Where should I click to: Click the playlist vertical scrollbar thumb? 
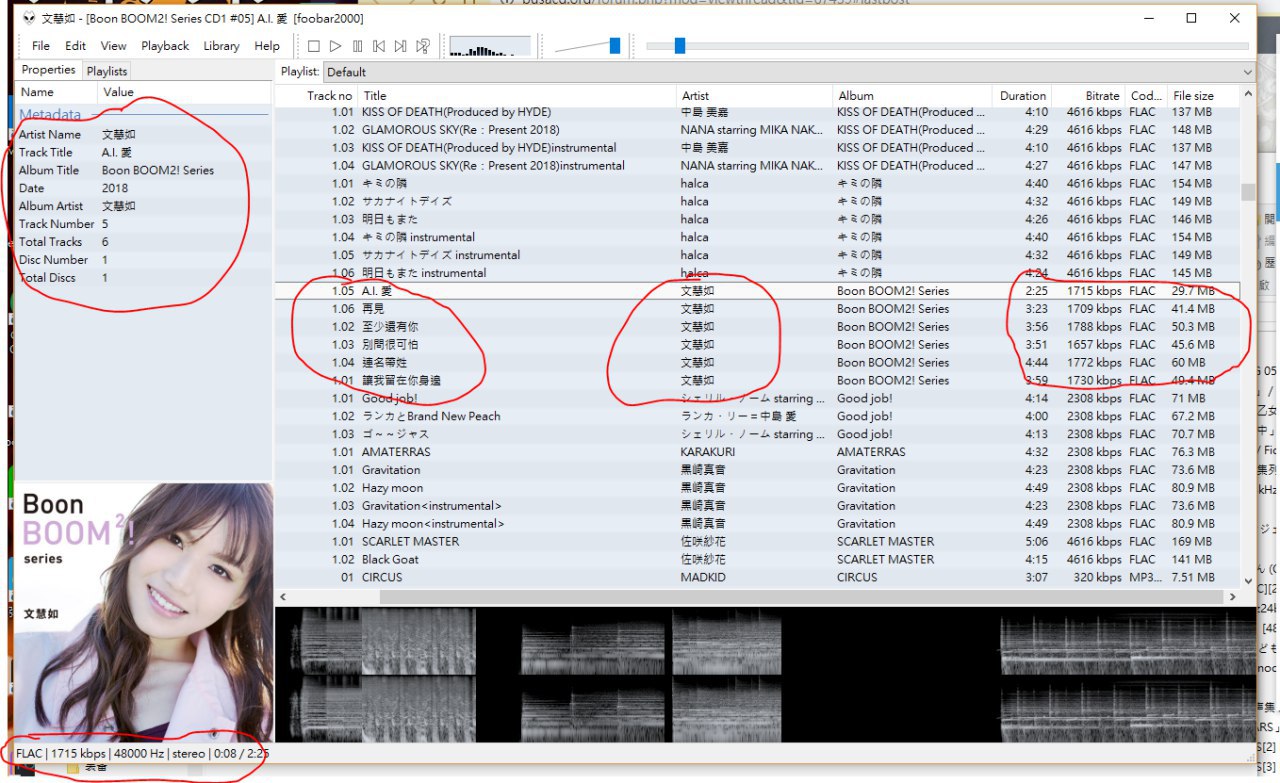(1247, 191)
